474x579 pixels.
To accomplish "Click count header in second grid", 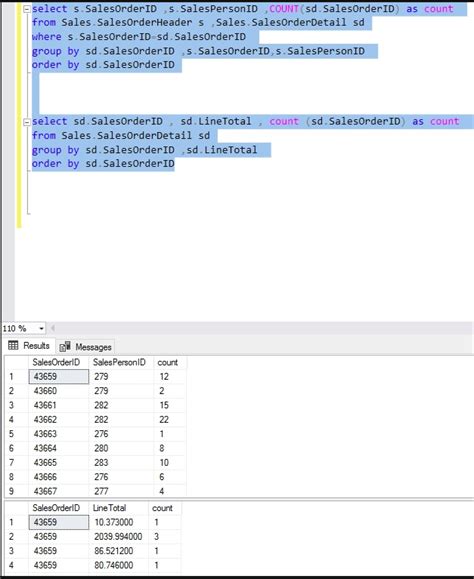I will 165,508.
